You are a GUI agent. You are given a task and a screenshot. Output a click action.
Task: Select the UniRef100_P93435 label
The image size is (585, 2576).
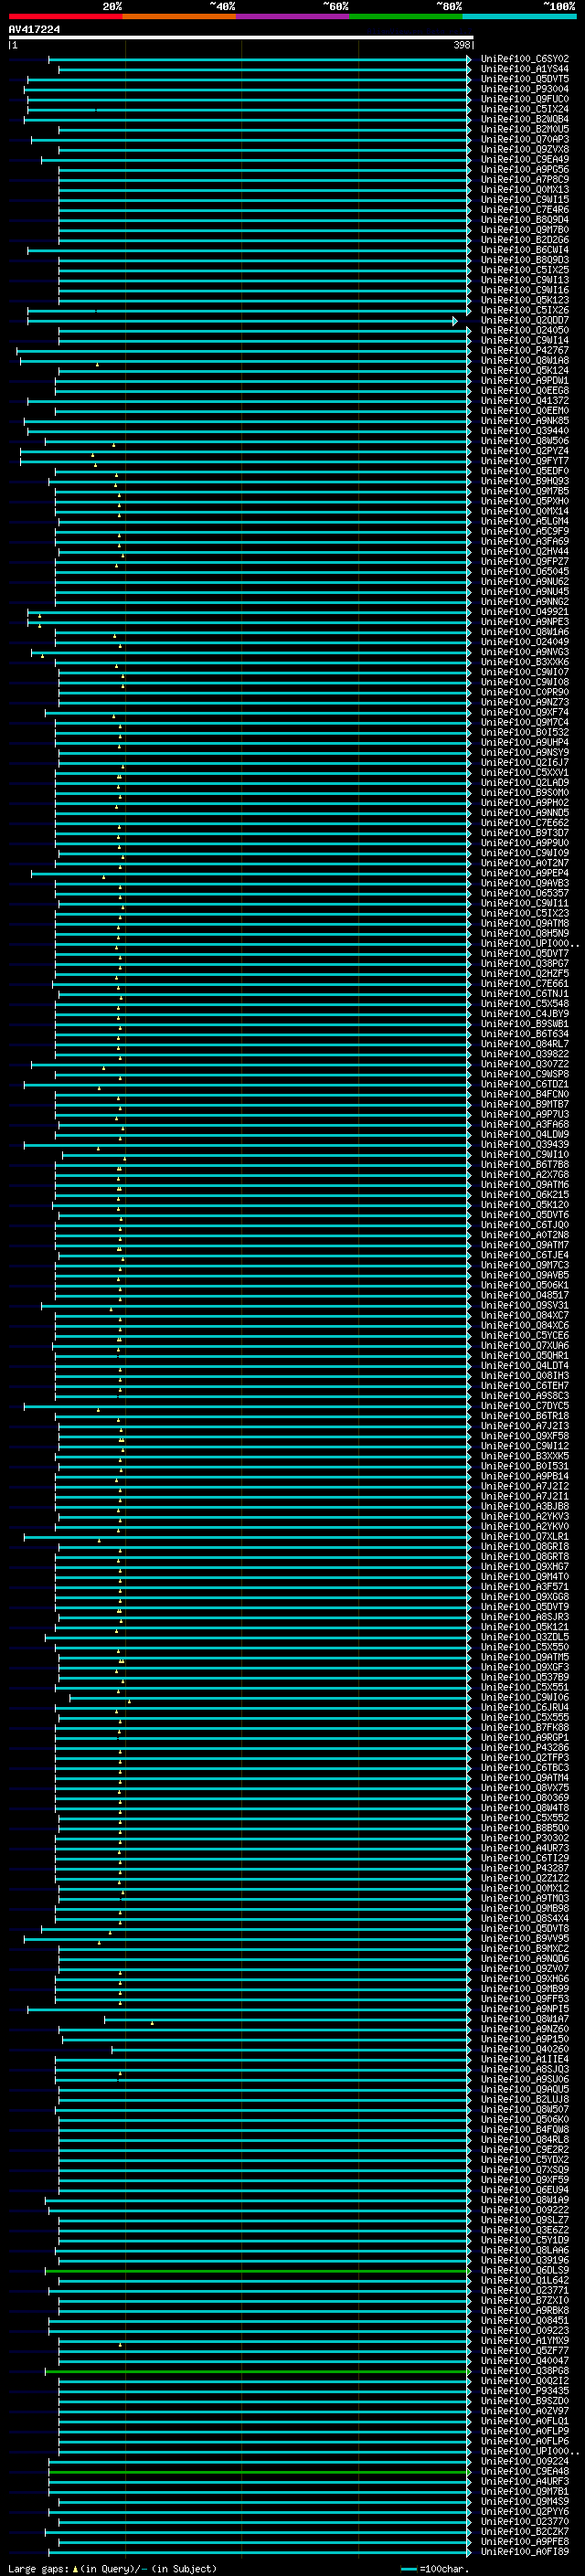pyautogui.click(x=524, y=2391)
